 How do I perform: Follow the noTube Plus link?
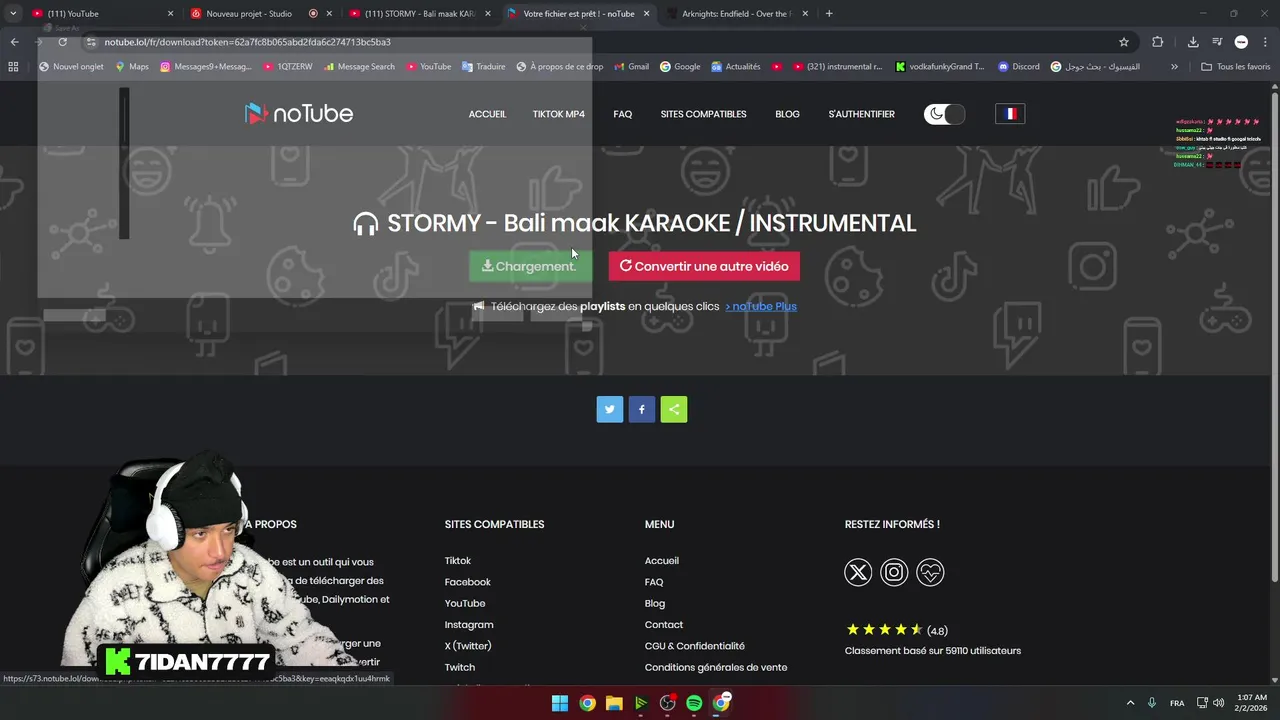coord(761,306)
